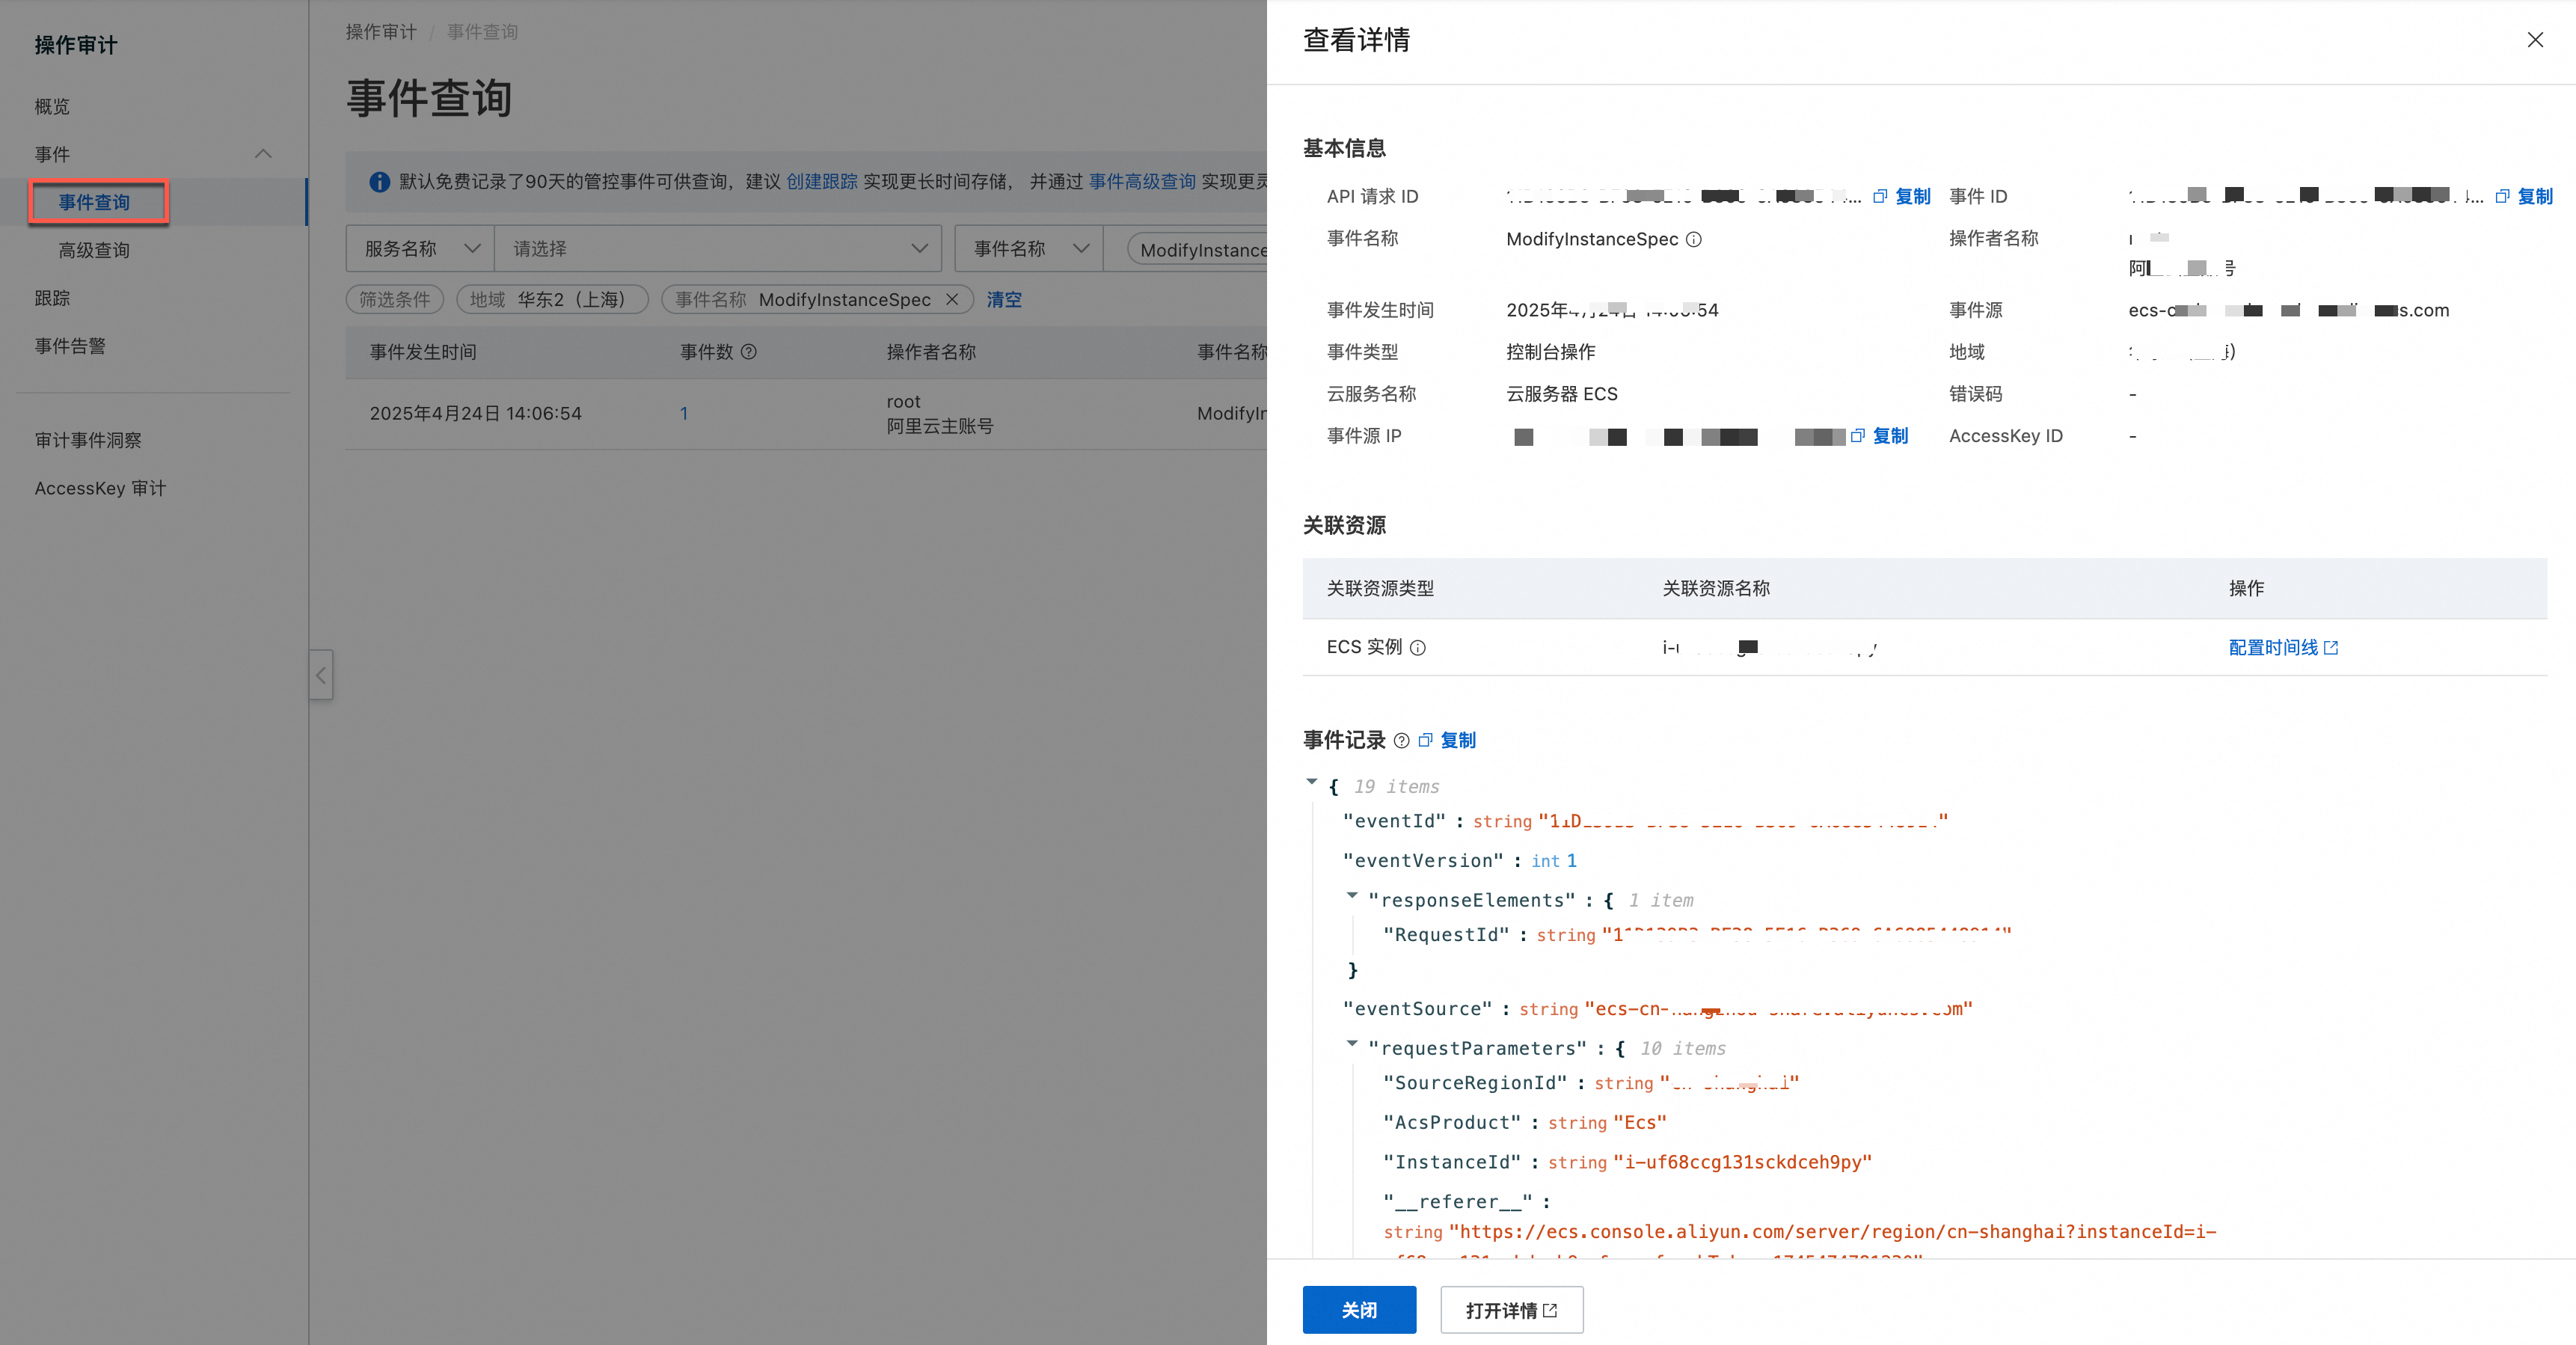The width and height of the screenshot is (2576, 1345).
Task: Click the 控制台操作 event type value
Action: (1551, 352)
